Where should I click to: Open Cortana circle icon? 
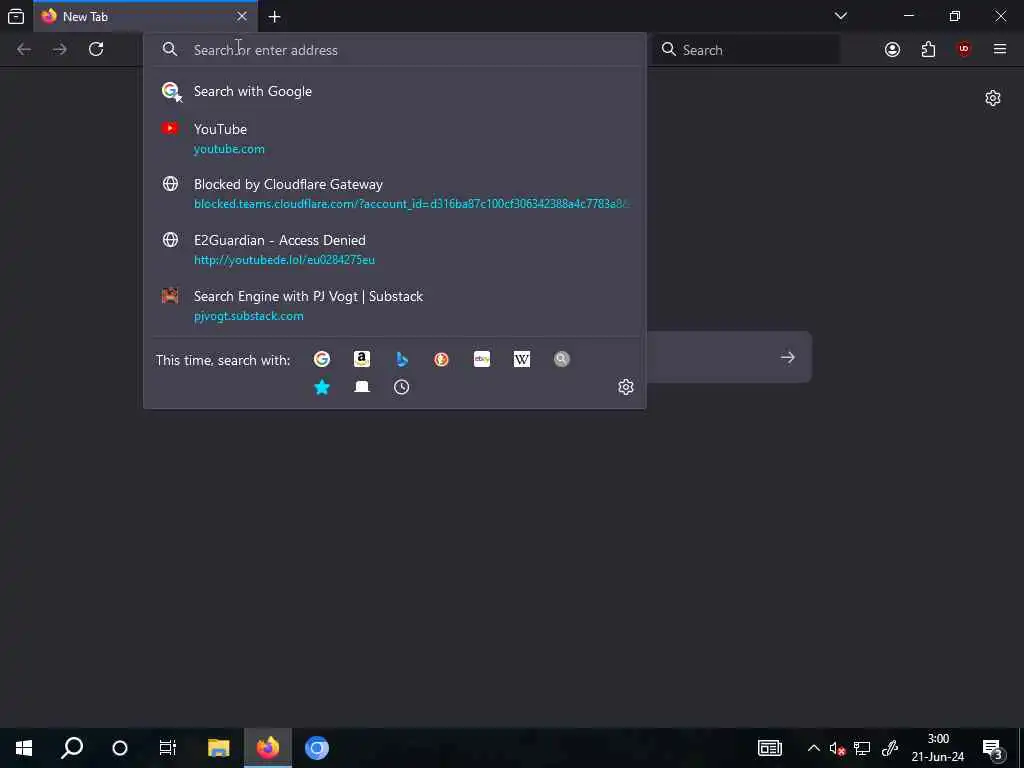[x=120, y=748]
